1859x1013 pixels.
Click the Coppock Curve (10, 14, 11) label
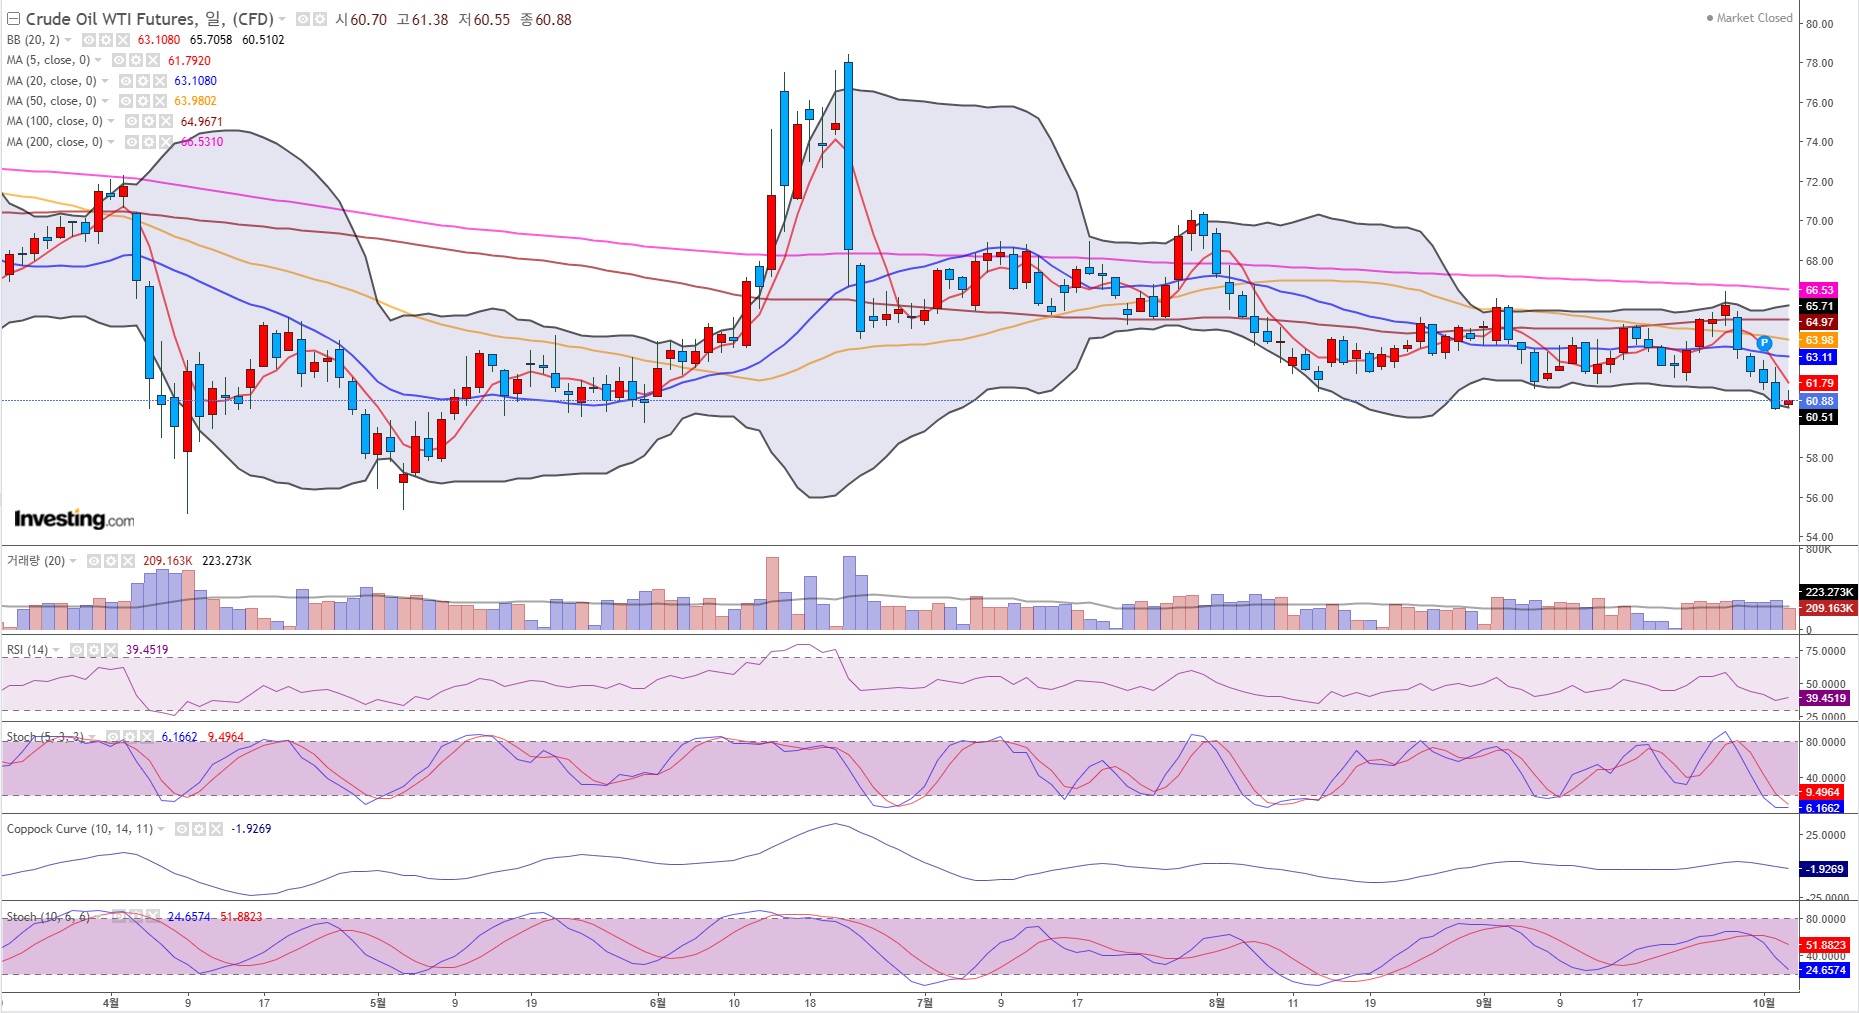[80, 829]
